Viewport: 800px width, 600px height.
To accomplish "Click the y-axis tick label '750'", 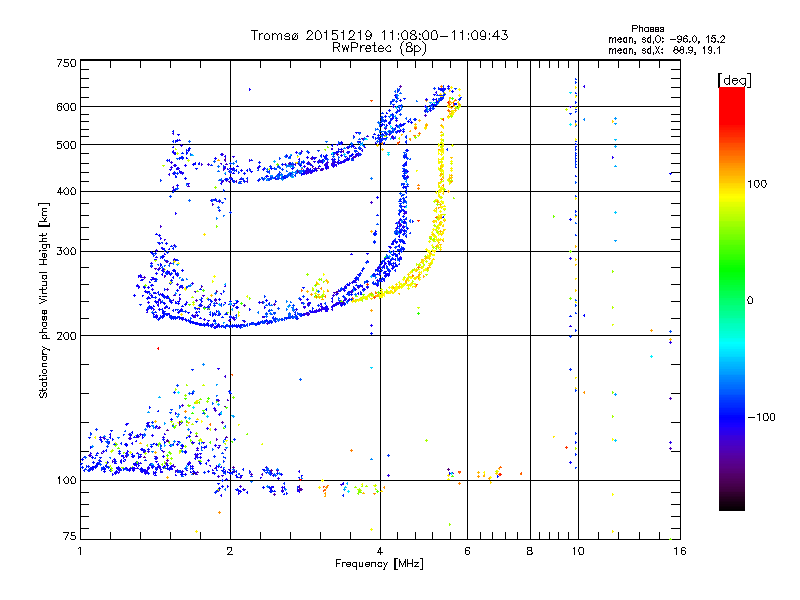I will coord(66,63).
